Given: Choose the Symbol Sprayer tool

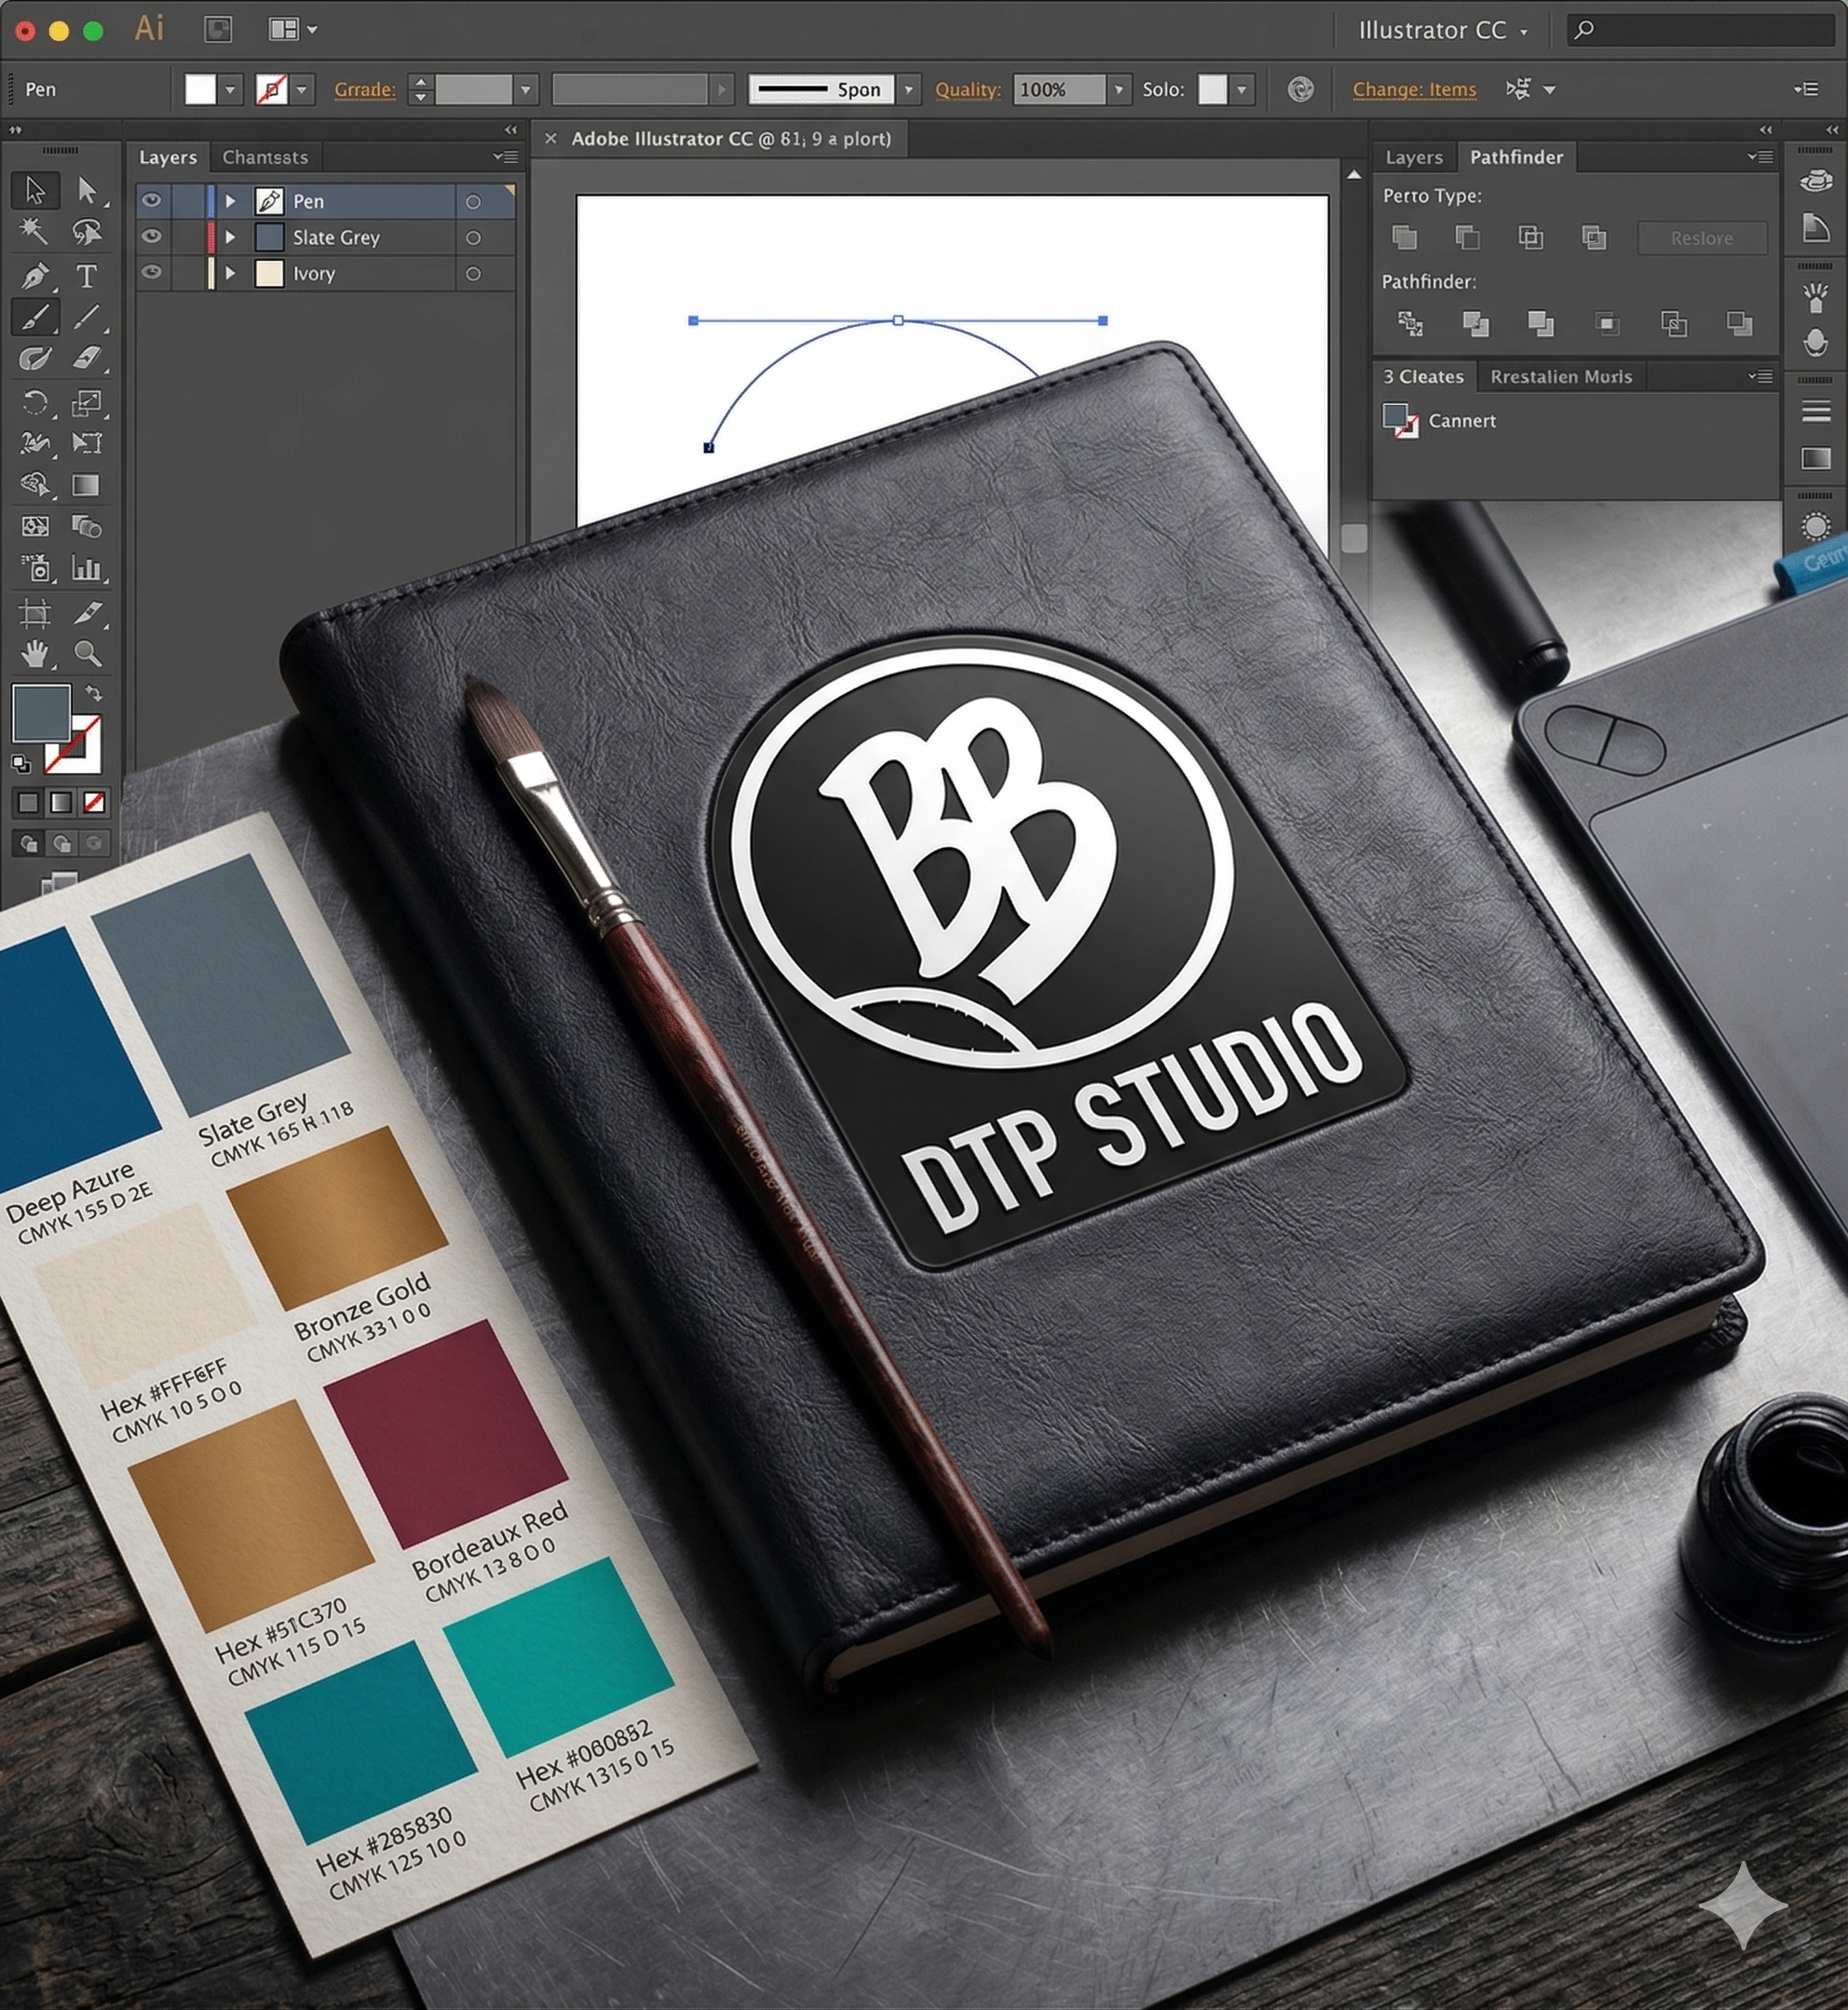Looking at the screenshot, I should (35, 569).
